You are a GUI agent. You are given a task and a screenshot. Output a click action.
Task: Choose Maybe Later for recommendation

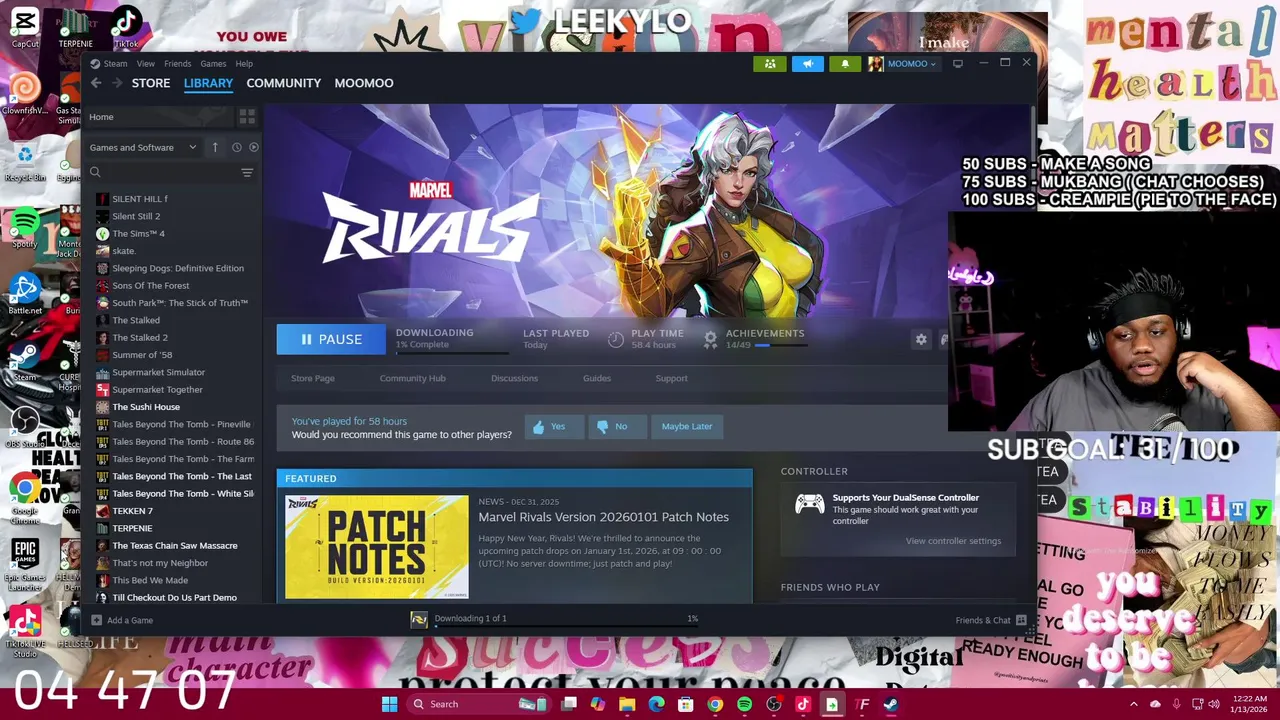pos(687,426)
